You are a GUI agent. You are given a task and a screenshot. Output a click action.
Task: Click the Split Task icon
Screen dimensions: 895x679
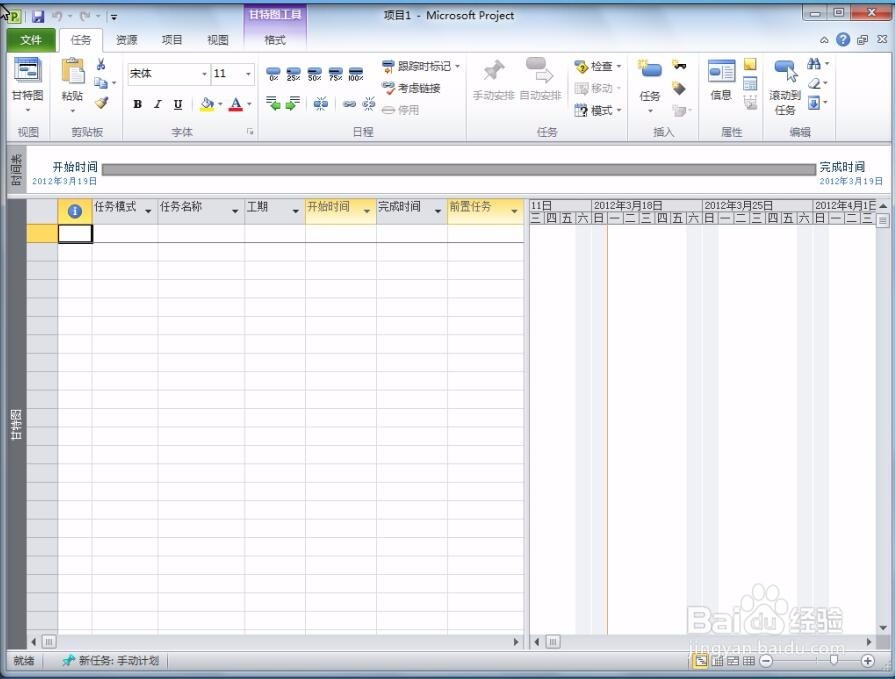pyautogui.click(x=321, y=103)
